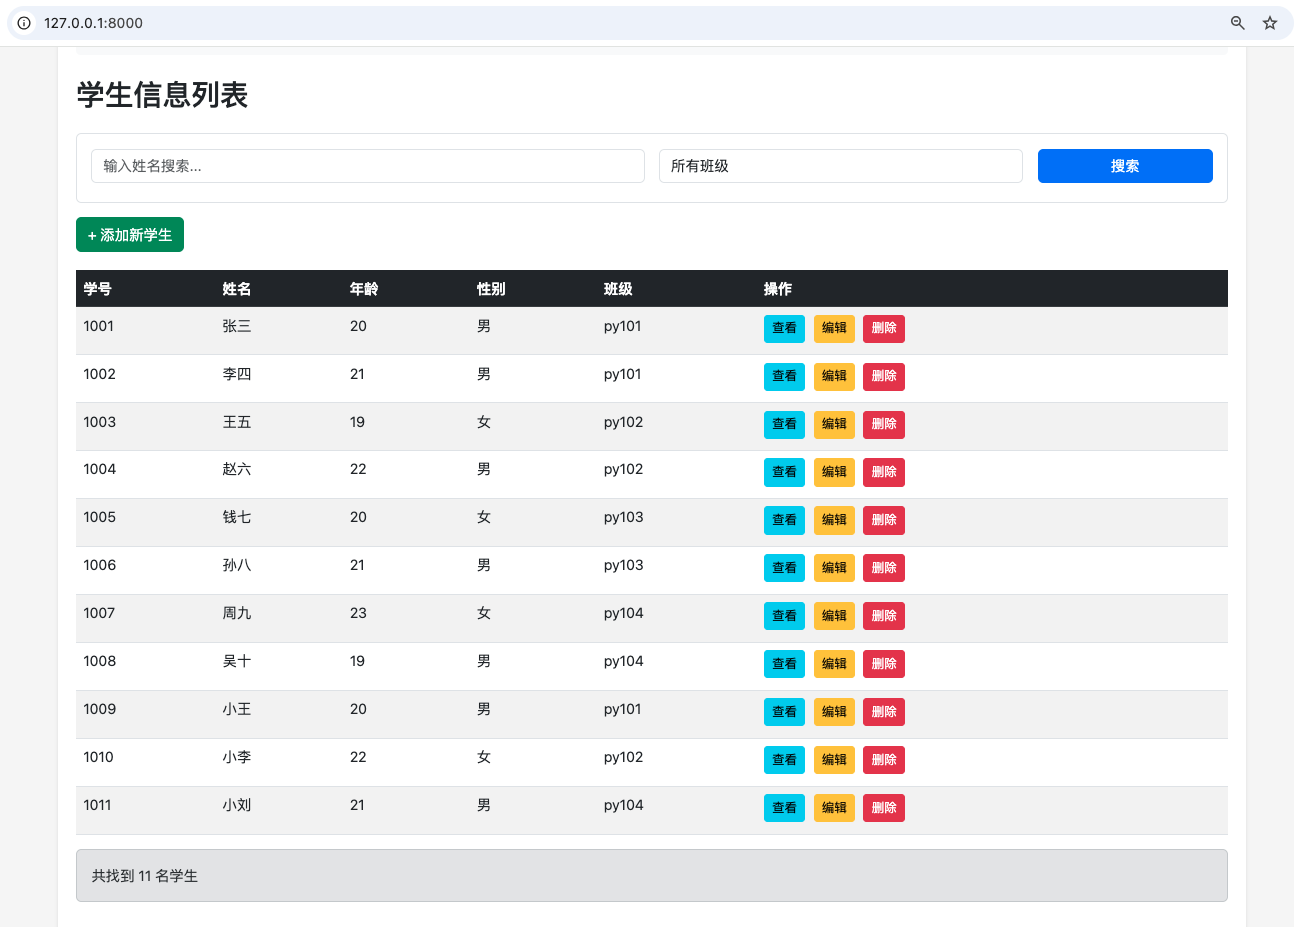Edit student 1001 张三
Viewport: 1294px width, 927px height.
click(x=834, y=328)
